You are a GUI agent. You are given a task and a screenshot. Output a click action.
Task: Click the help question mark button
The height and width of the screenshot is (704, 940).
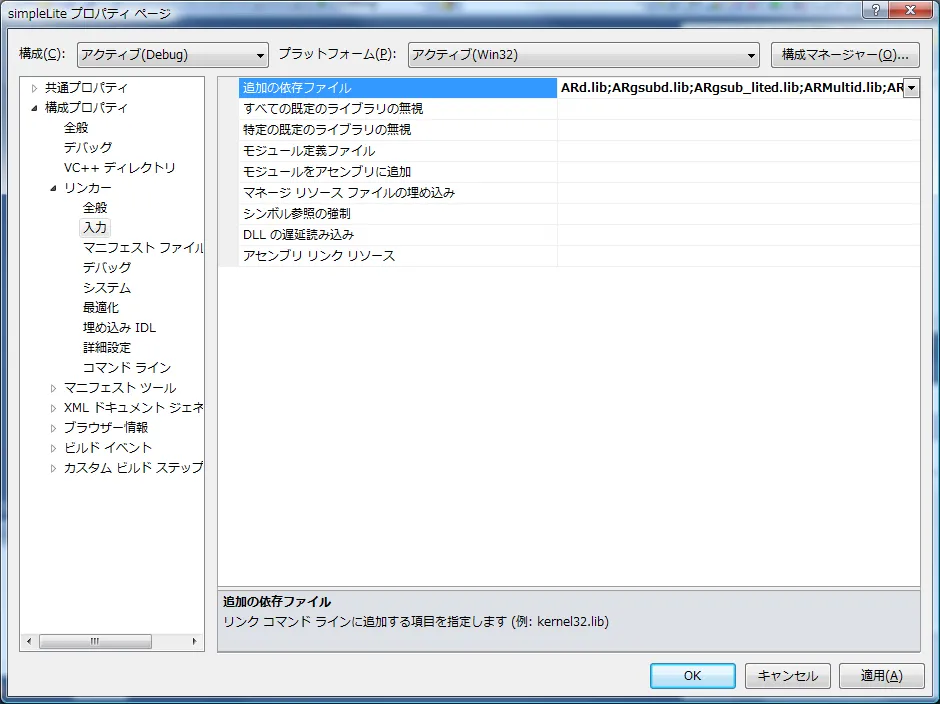click(x=875, y=10)
